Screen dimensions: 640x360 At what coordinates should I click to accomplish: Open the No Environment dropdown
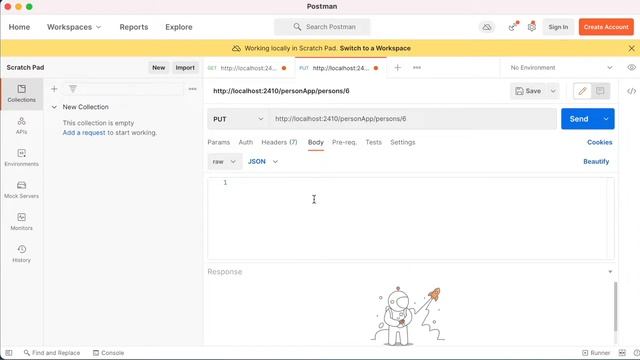click(561, 68)
